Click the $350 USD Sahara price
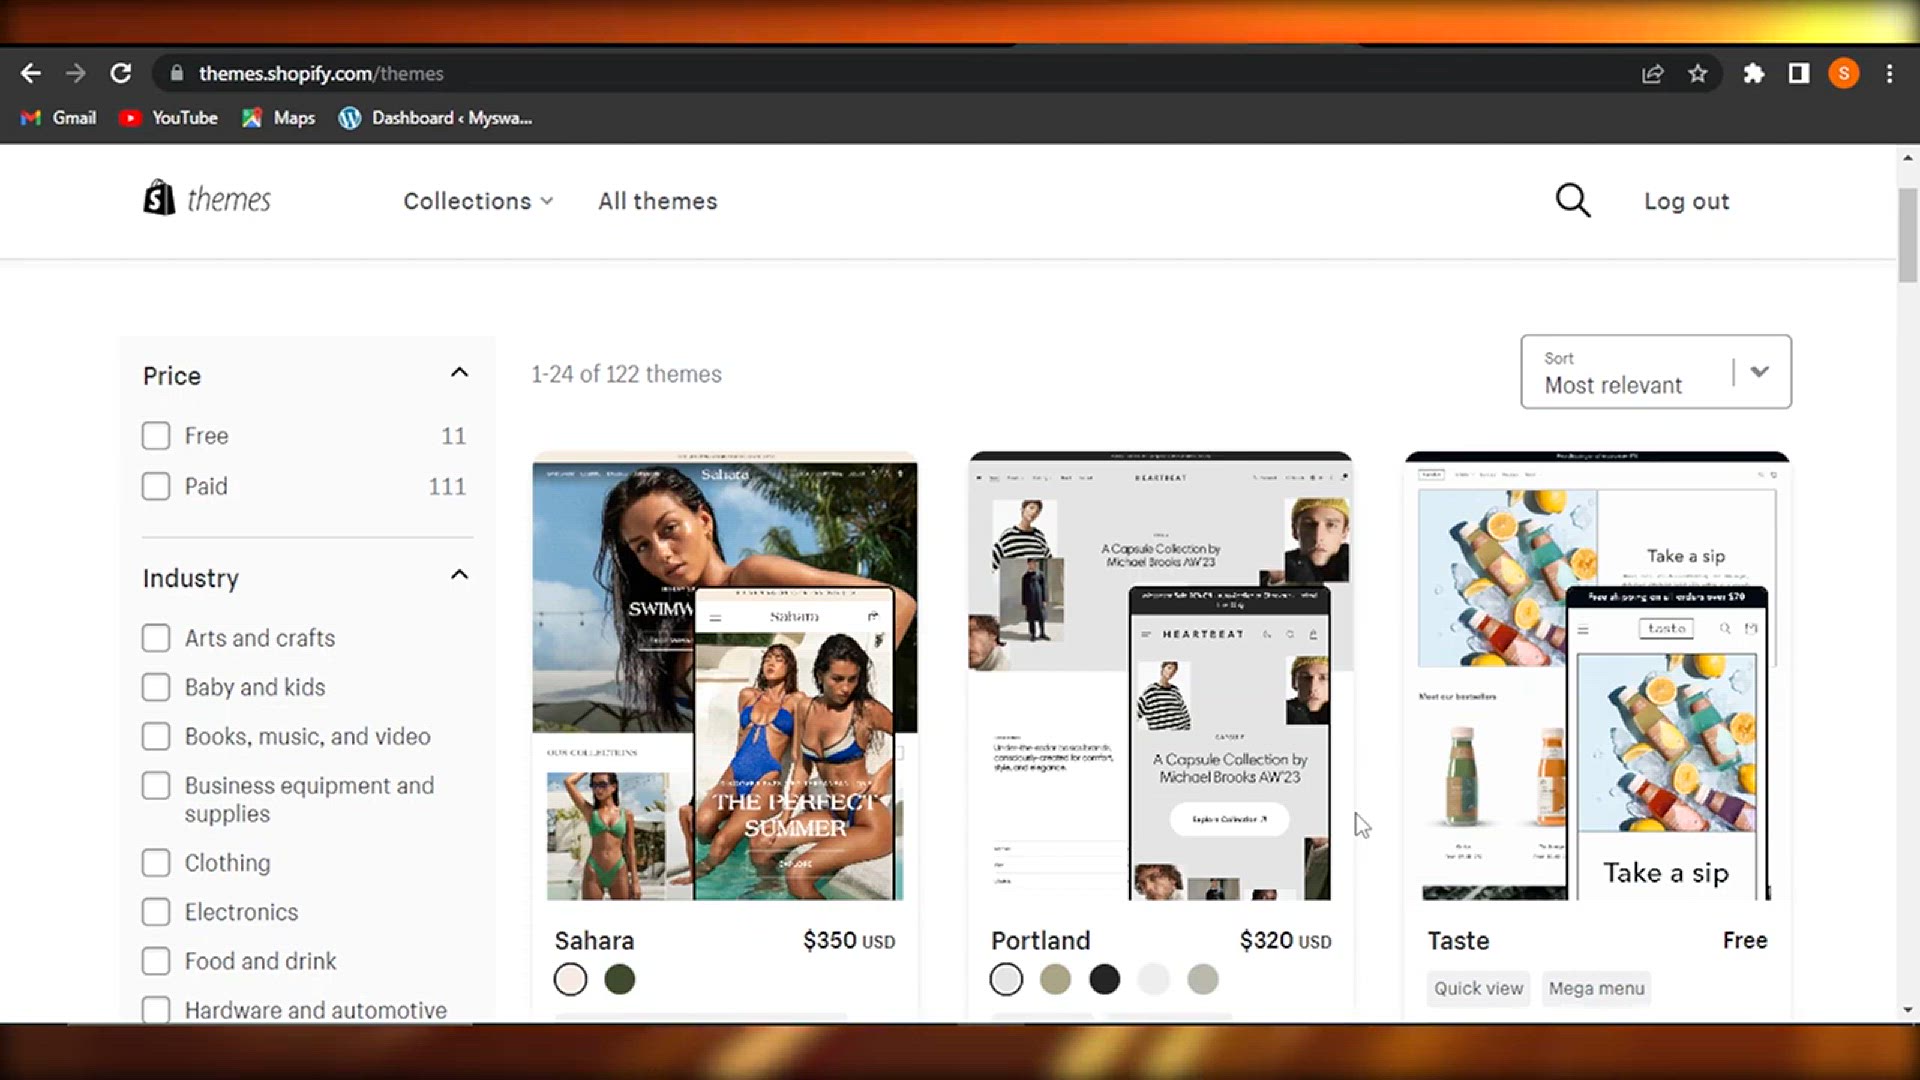Viewport: 1920px width, 1080px height. tap(849, 941)
